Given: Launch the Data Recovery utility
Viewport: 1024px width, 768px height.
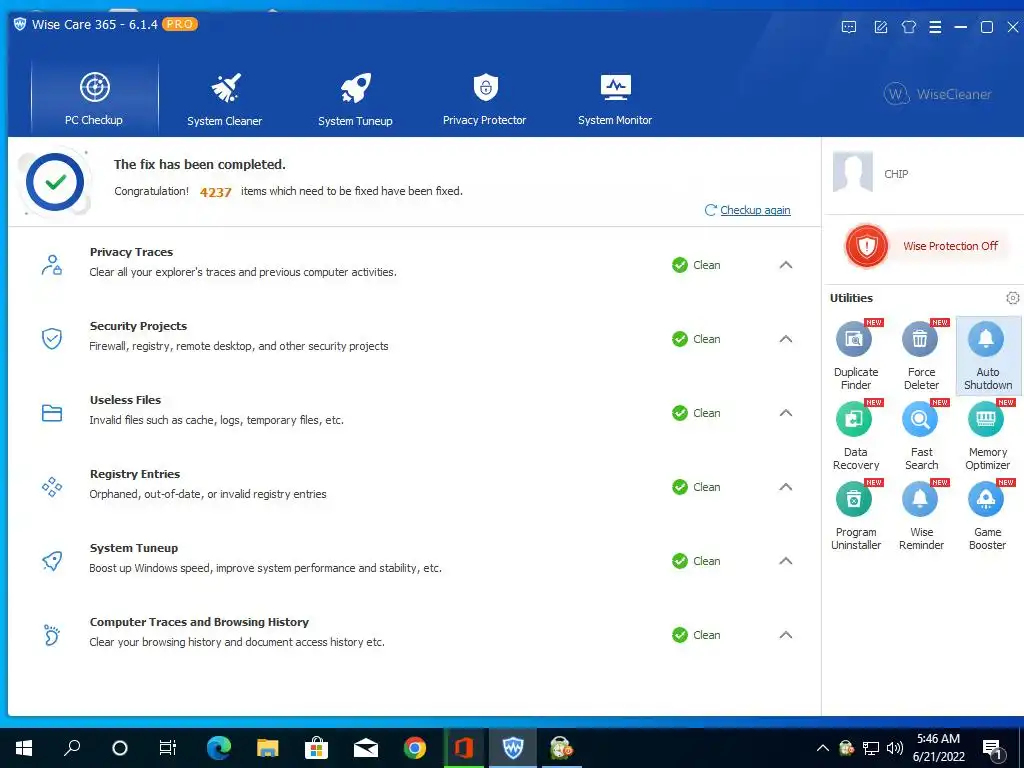Looking at the screenshot, I should pyautogui.click(x=856, y=436).
